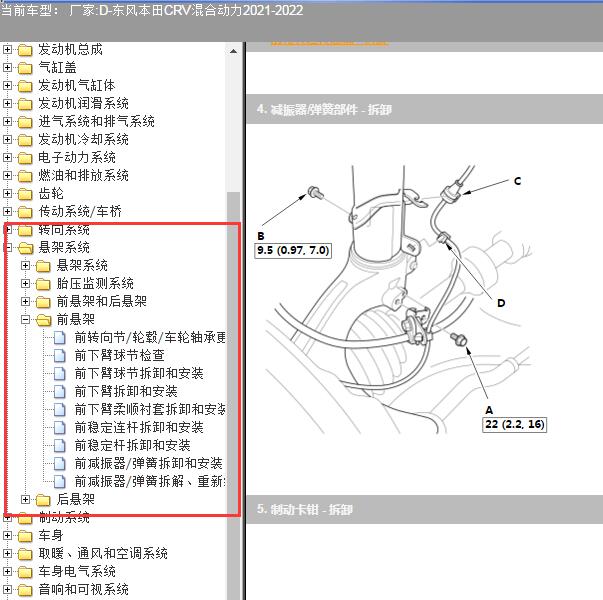603x600 pixels.
Task: Expand the 胎压监测系统 subfolder
Action: pyautogui.click(x=25, y=283)
